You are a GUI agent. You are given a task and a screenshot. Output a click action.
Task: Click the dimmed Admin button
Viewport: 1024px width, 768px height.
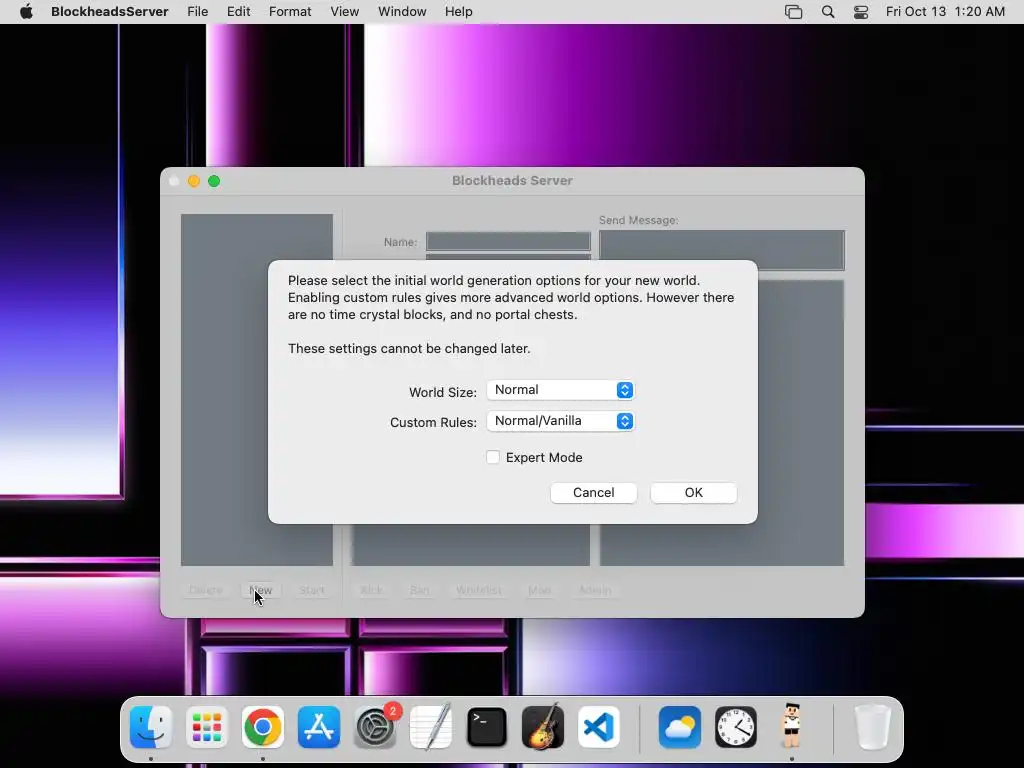click(595, 590)
